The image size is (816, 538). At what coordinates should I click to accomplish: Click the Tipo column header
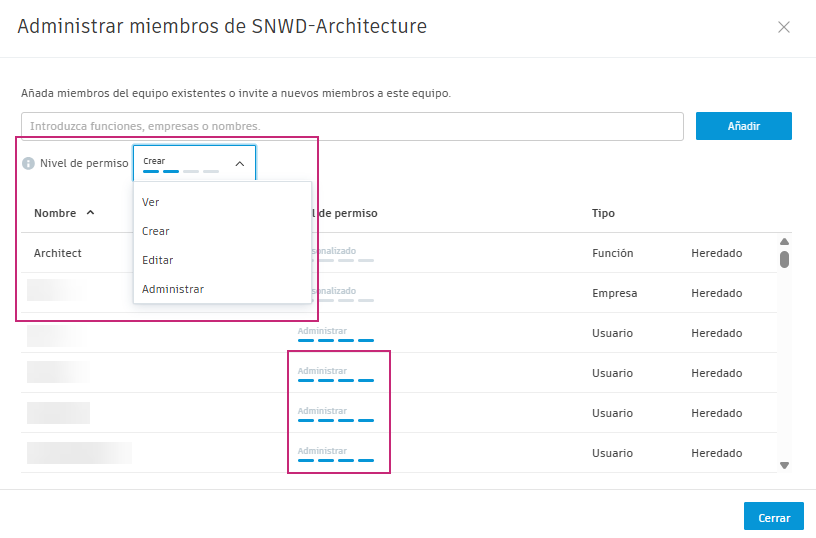[603, 213]
